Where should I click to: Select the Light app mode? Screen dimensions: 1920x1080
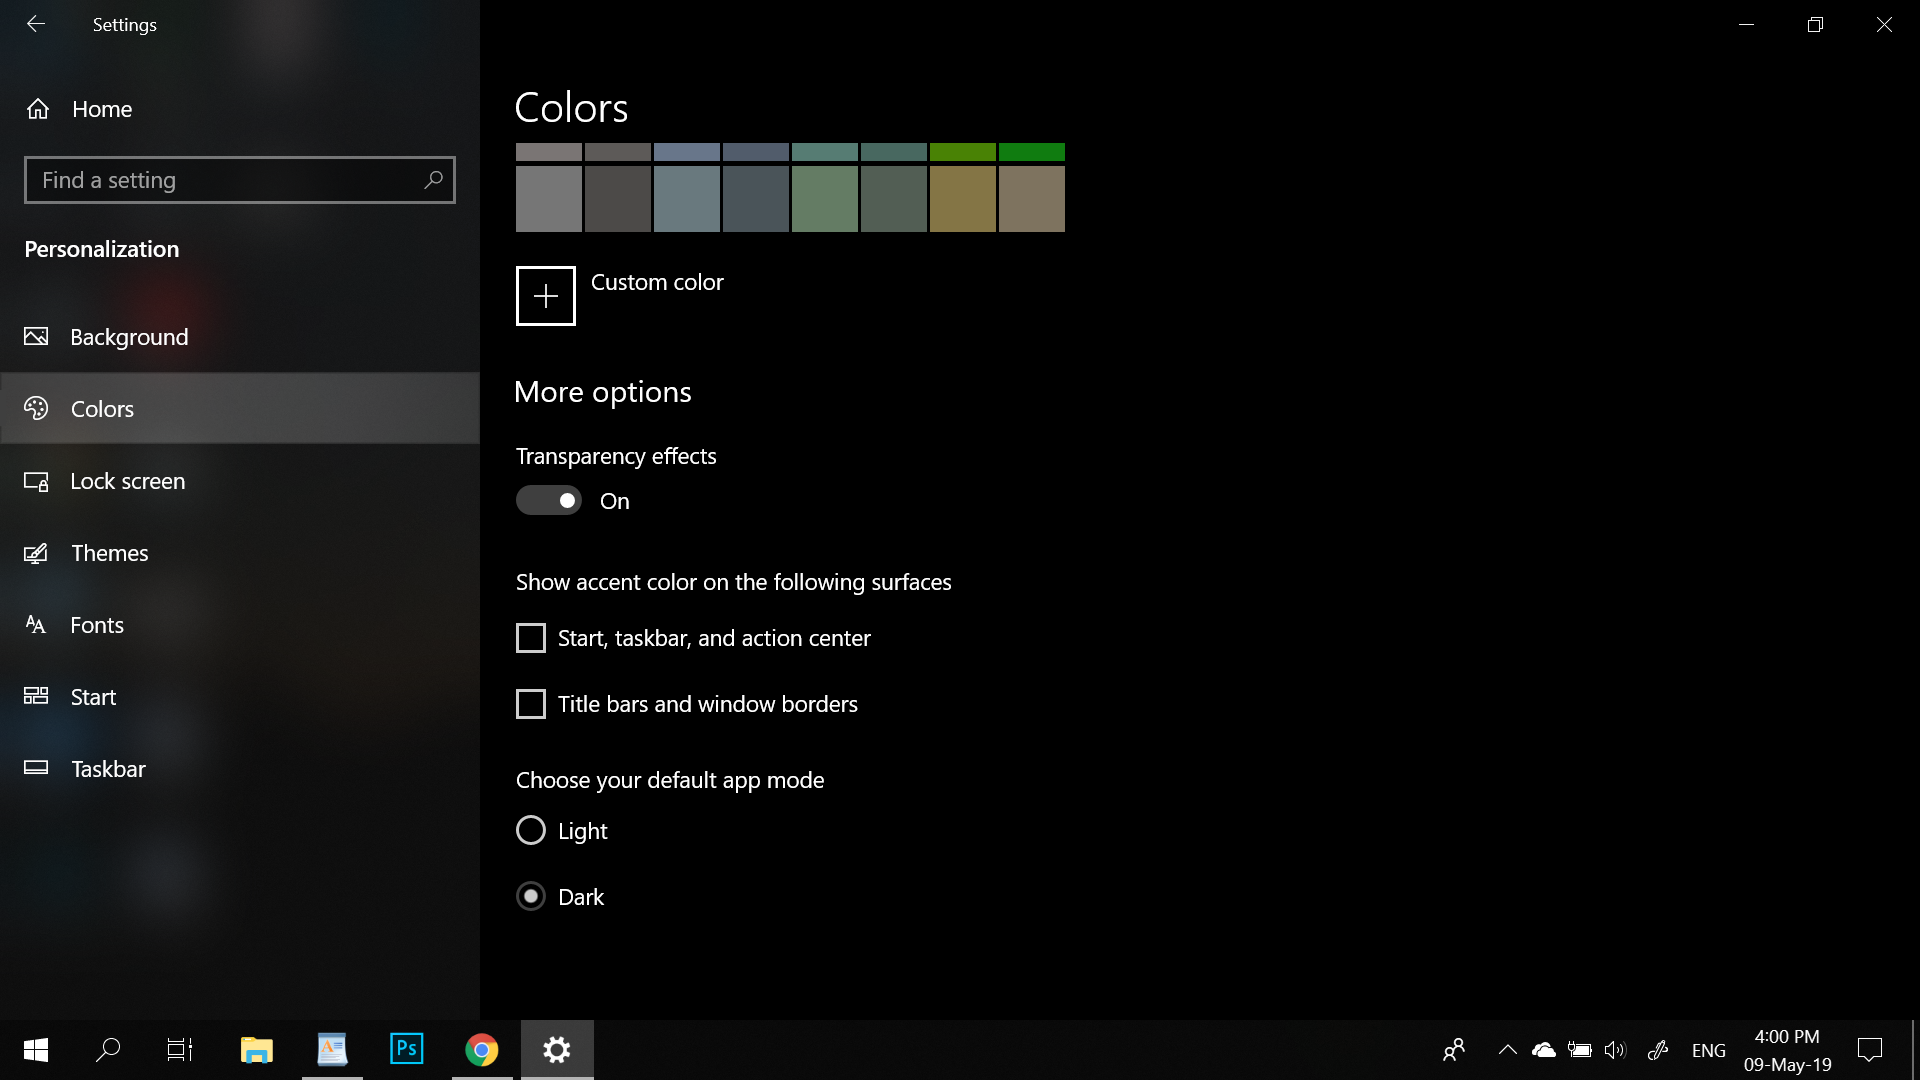coord(531,830)
